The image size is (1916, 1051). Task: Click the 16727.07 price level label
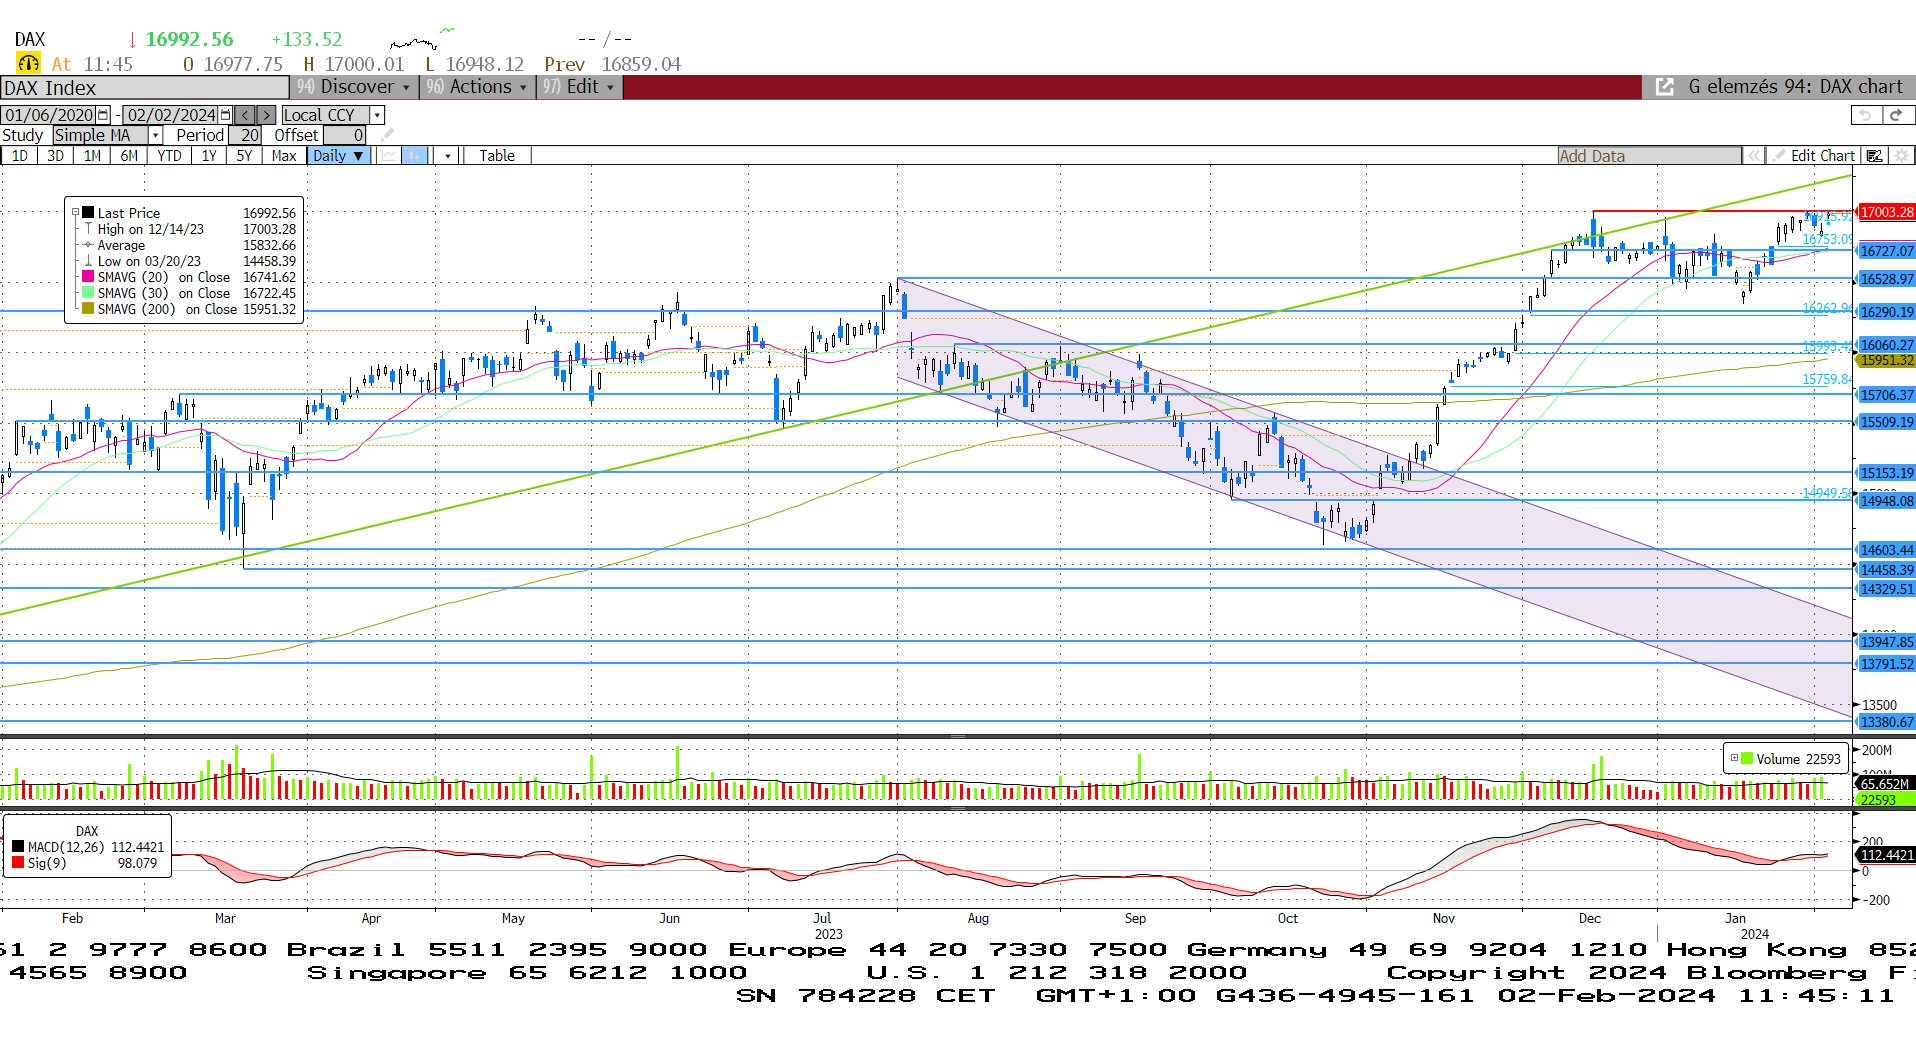click(1886, 251)
